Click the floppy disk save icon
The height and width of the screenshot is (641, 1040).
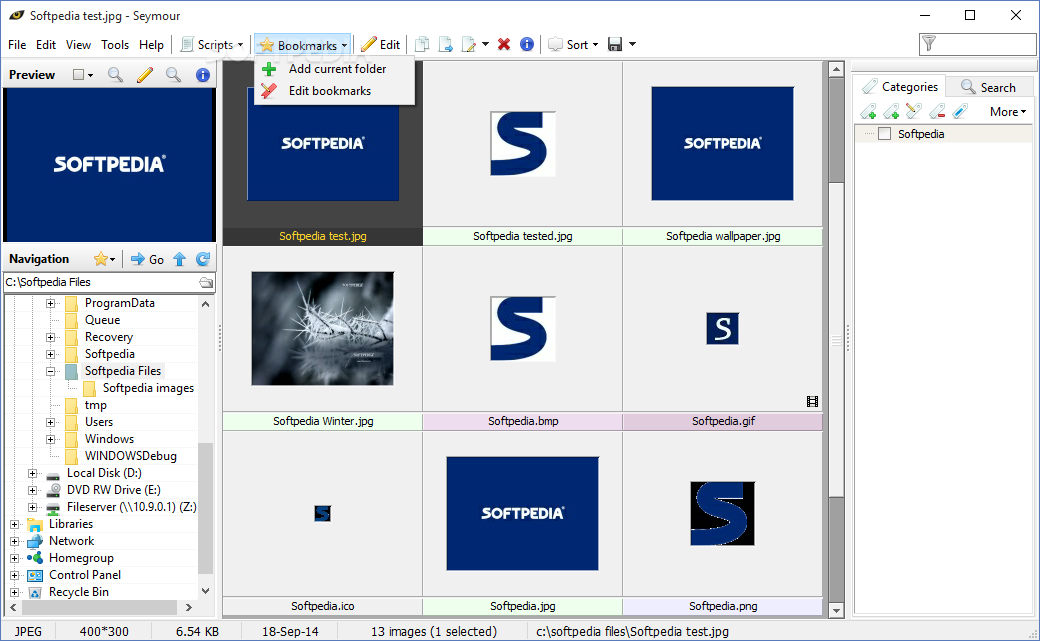[615, 44]
